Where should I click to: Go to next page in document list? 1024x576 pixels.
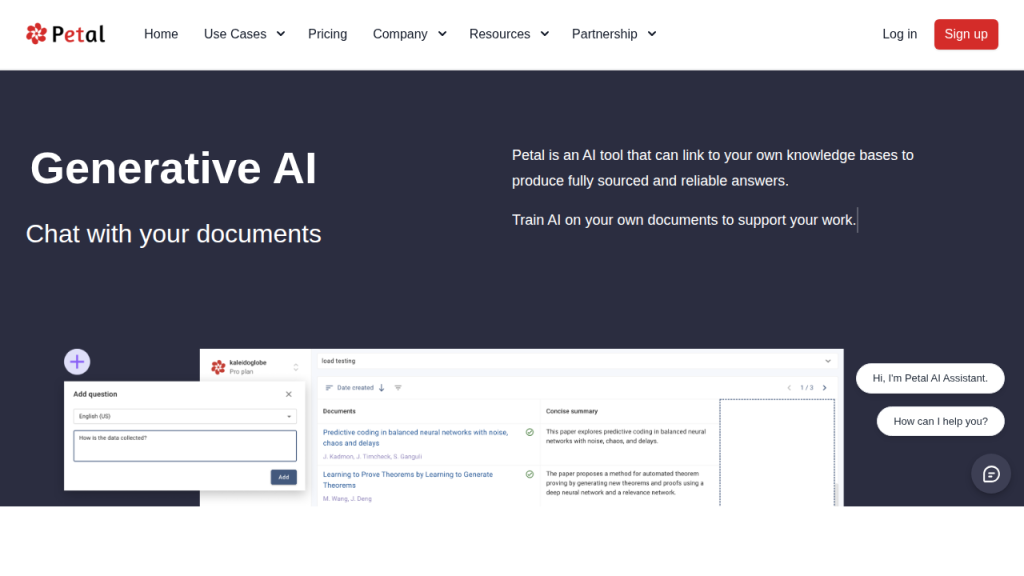[825, 388]
